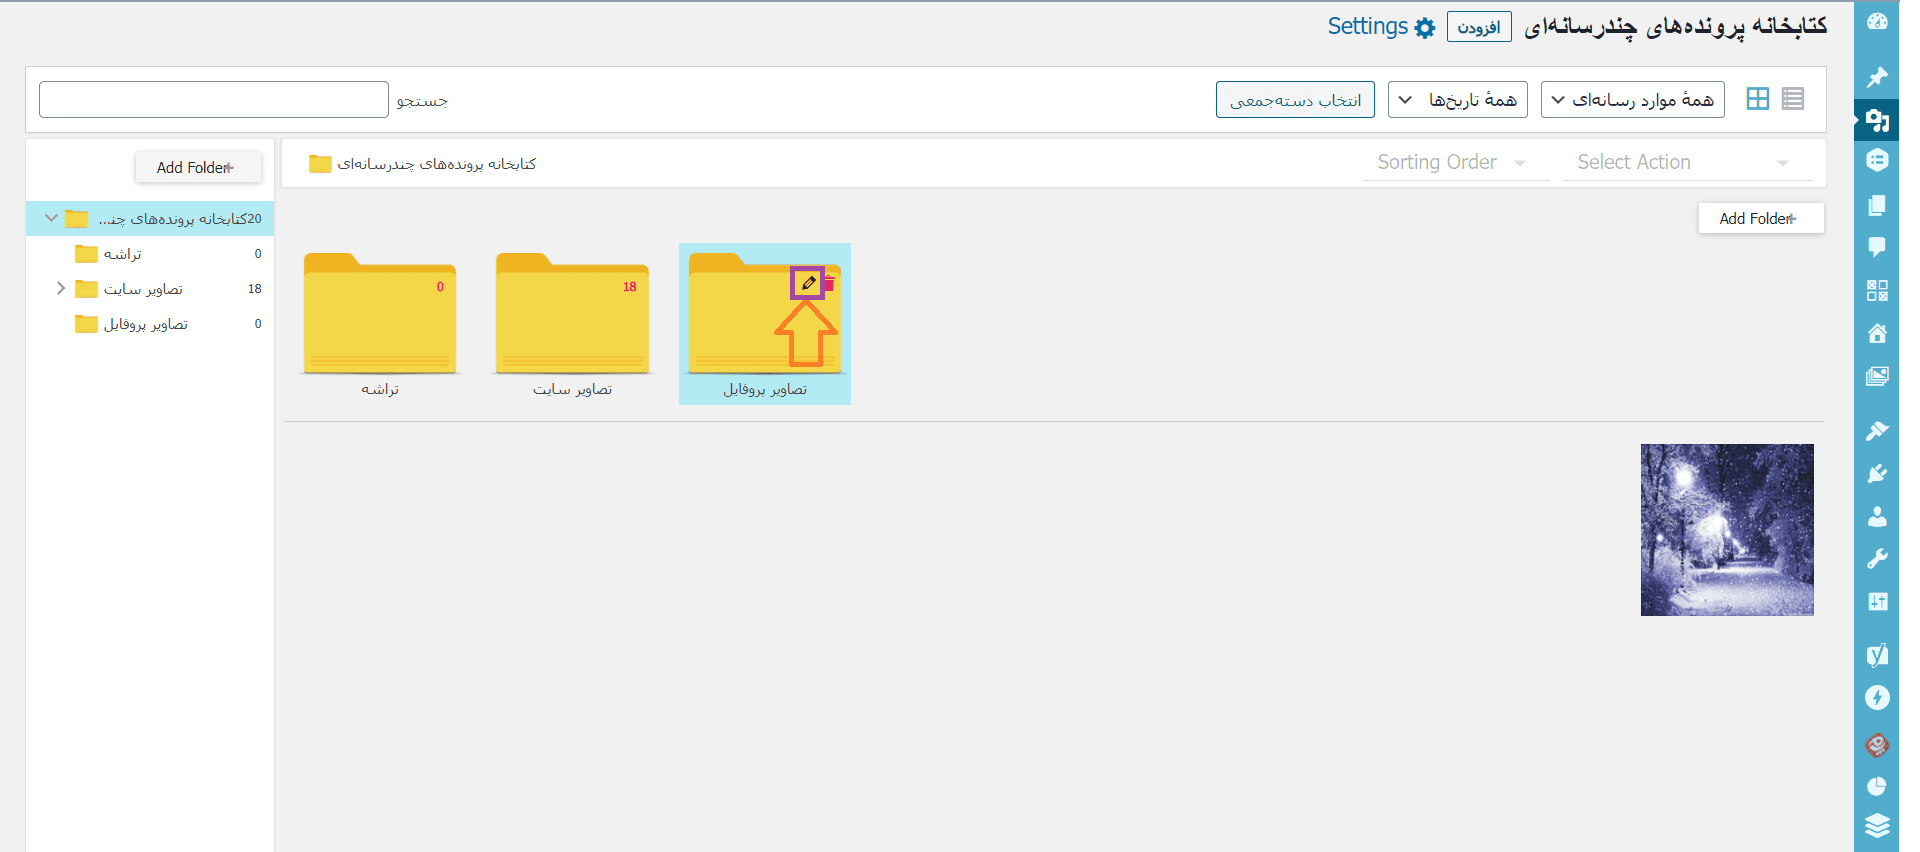Open the Select Action dropdown
1920x852 pixels.
pos(1686,163)
